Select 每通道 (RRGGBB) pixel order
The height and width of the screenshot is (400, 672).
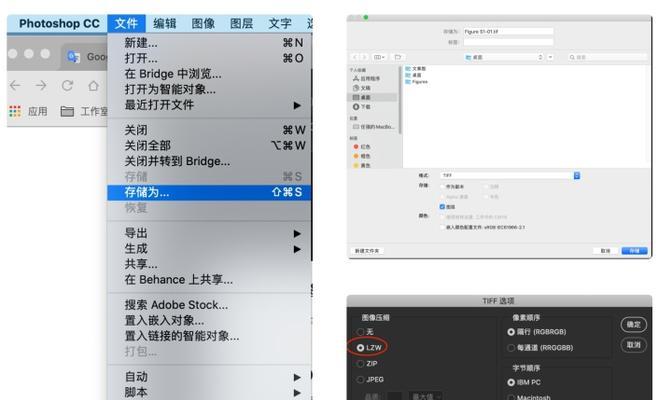(511, 348)
